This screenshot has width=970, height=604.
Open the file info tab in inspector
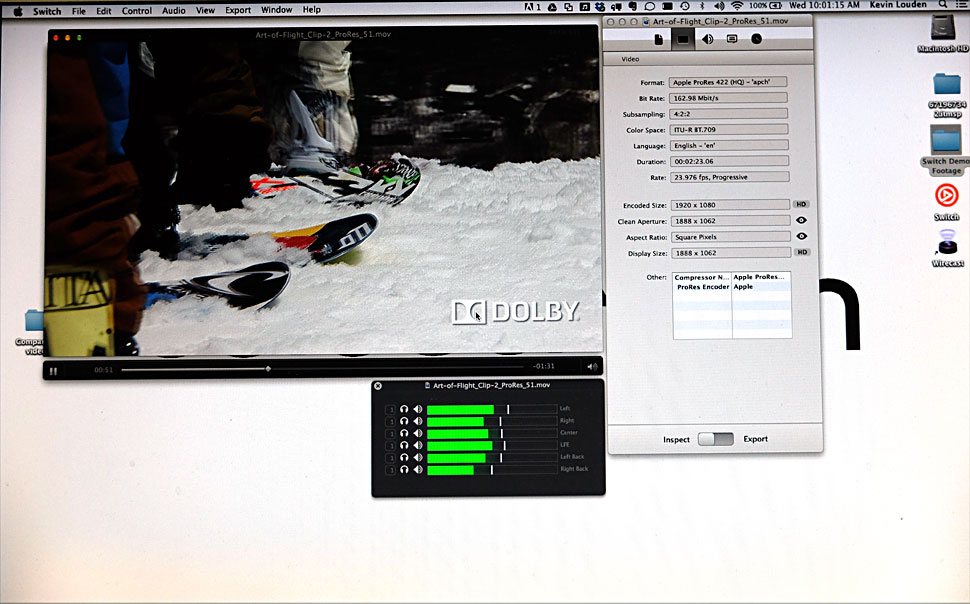pos(659,39)
